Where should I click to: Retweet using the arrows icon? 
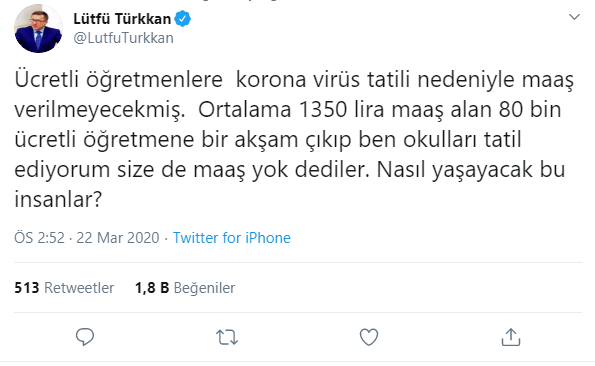(227, 337)
